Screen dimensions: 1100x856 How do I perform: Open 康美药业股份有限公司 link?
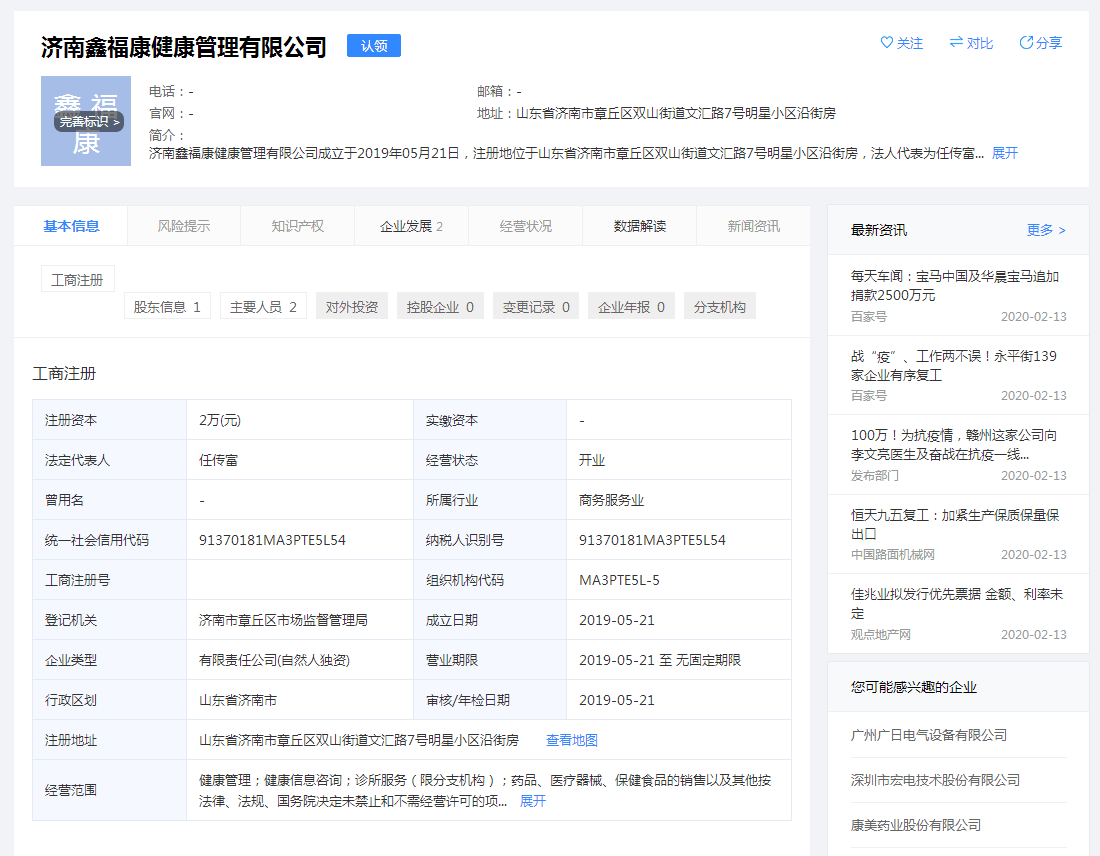coord(915,825)
